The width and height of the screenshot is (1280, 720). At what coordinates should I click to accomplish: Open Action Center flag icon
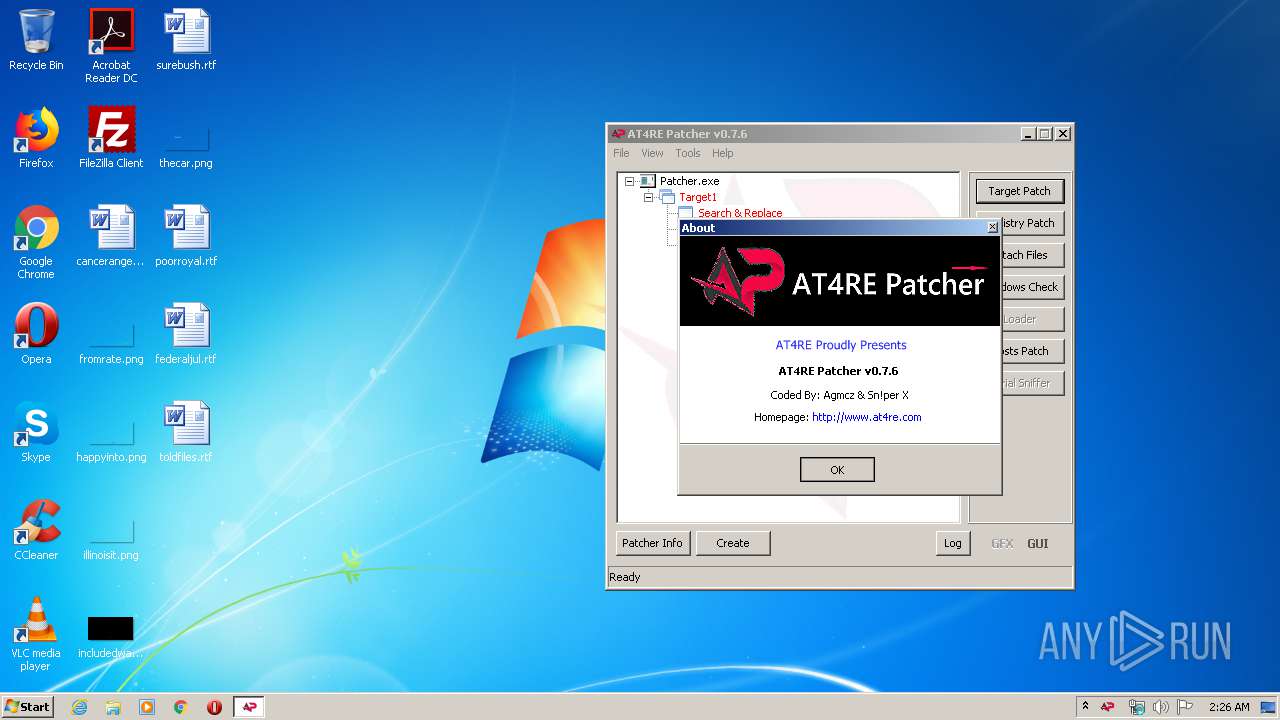point(1185,707)
